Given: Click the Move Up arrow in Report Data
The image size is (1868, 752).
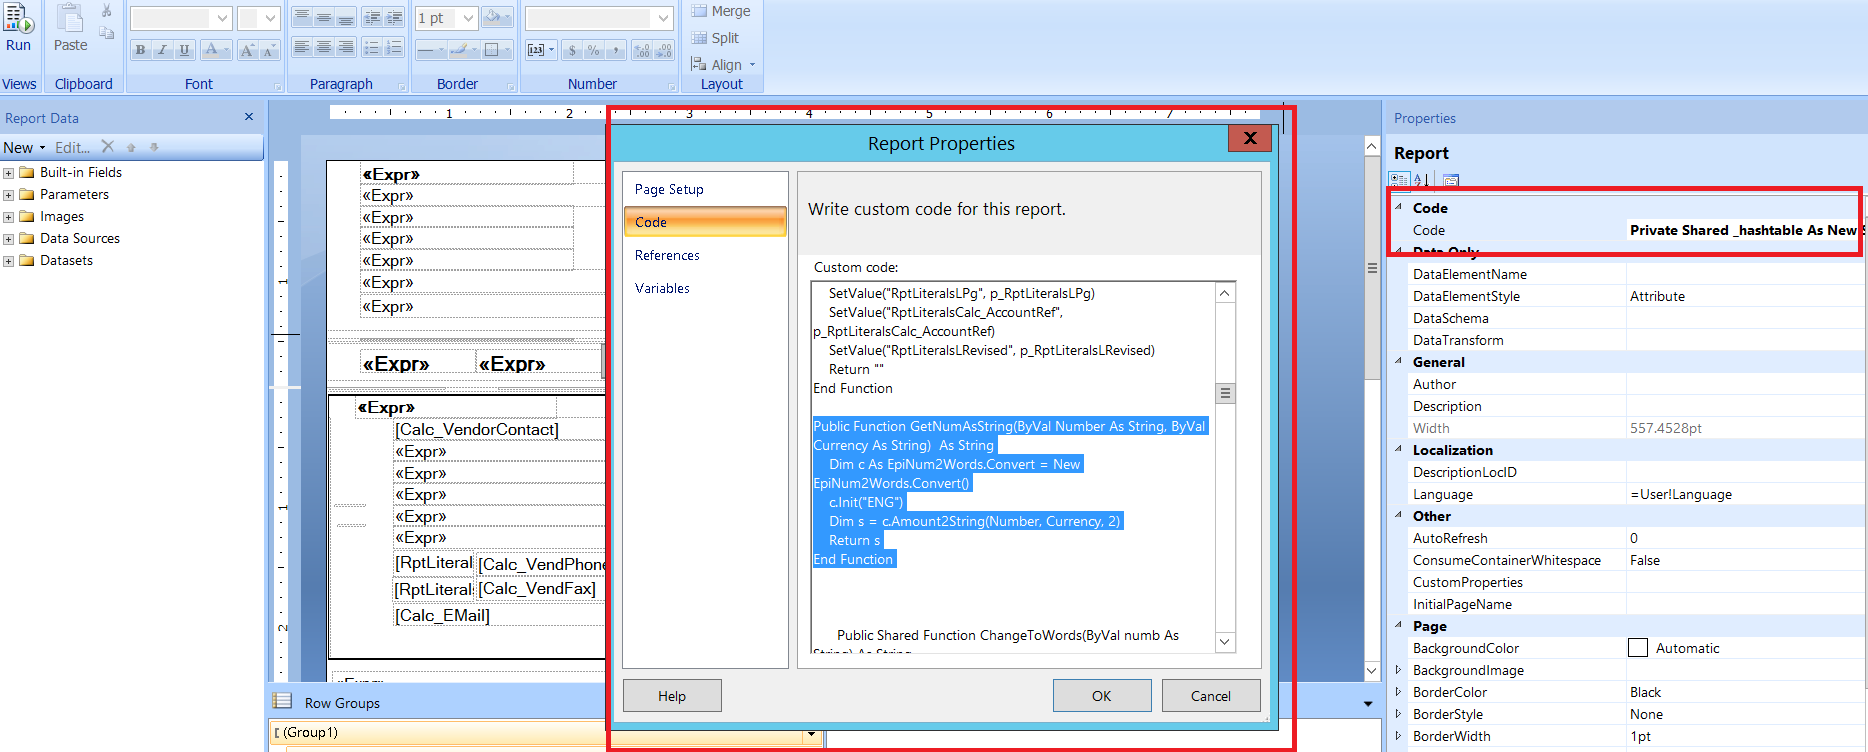Looking at the screenshot, I should click(131, 147).
